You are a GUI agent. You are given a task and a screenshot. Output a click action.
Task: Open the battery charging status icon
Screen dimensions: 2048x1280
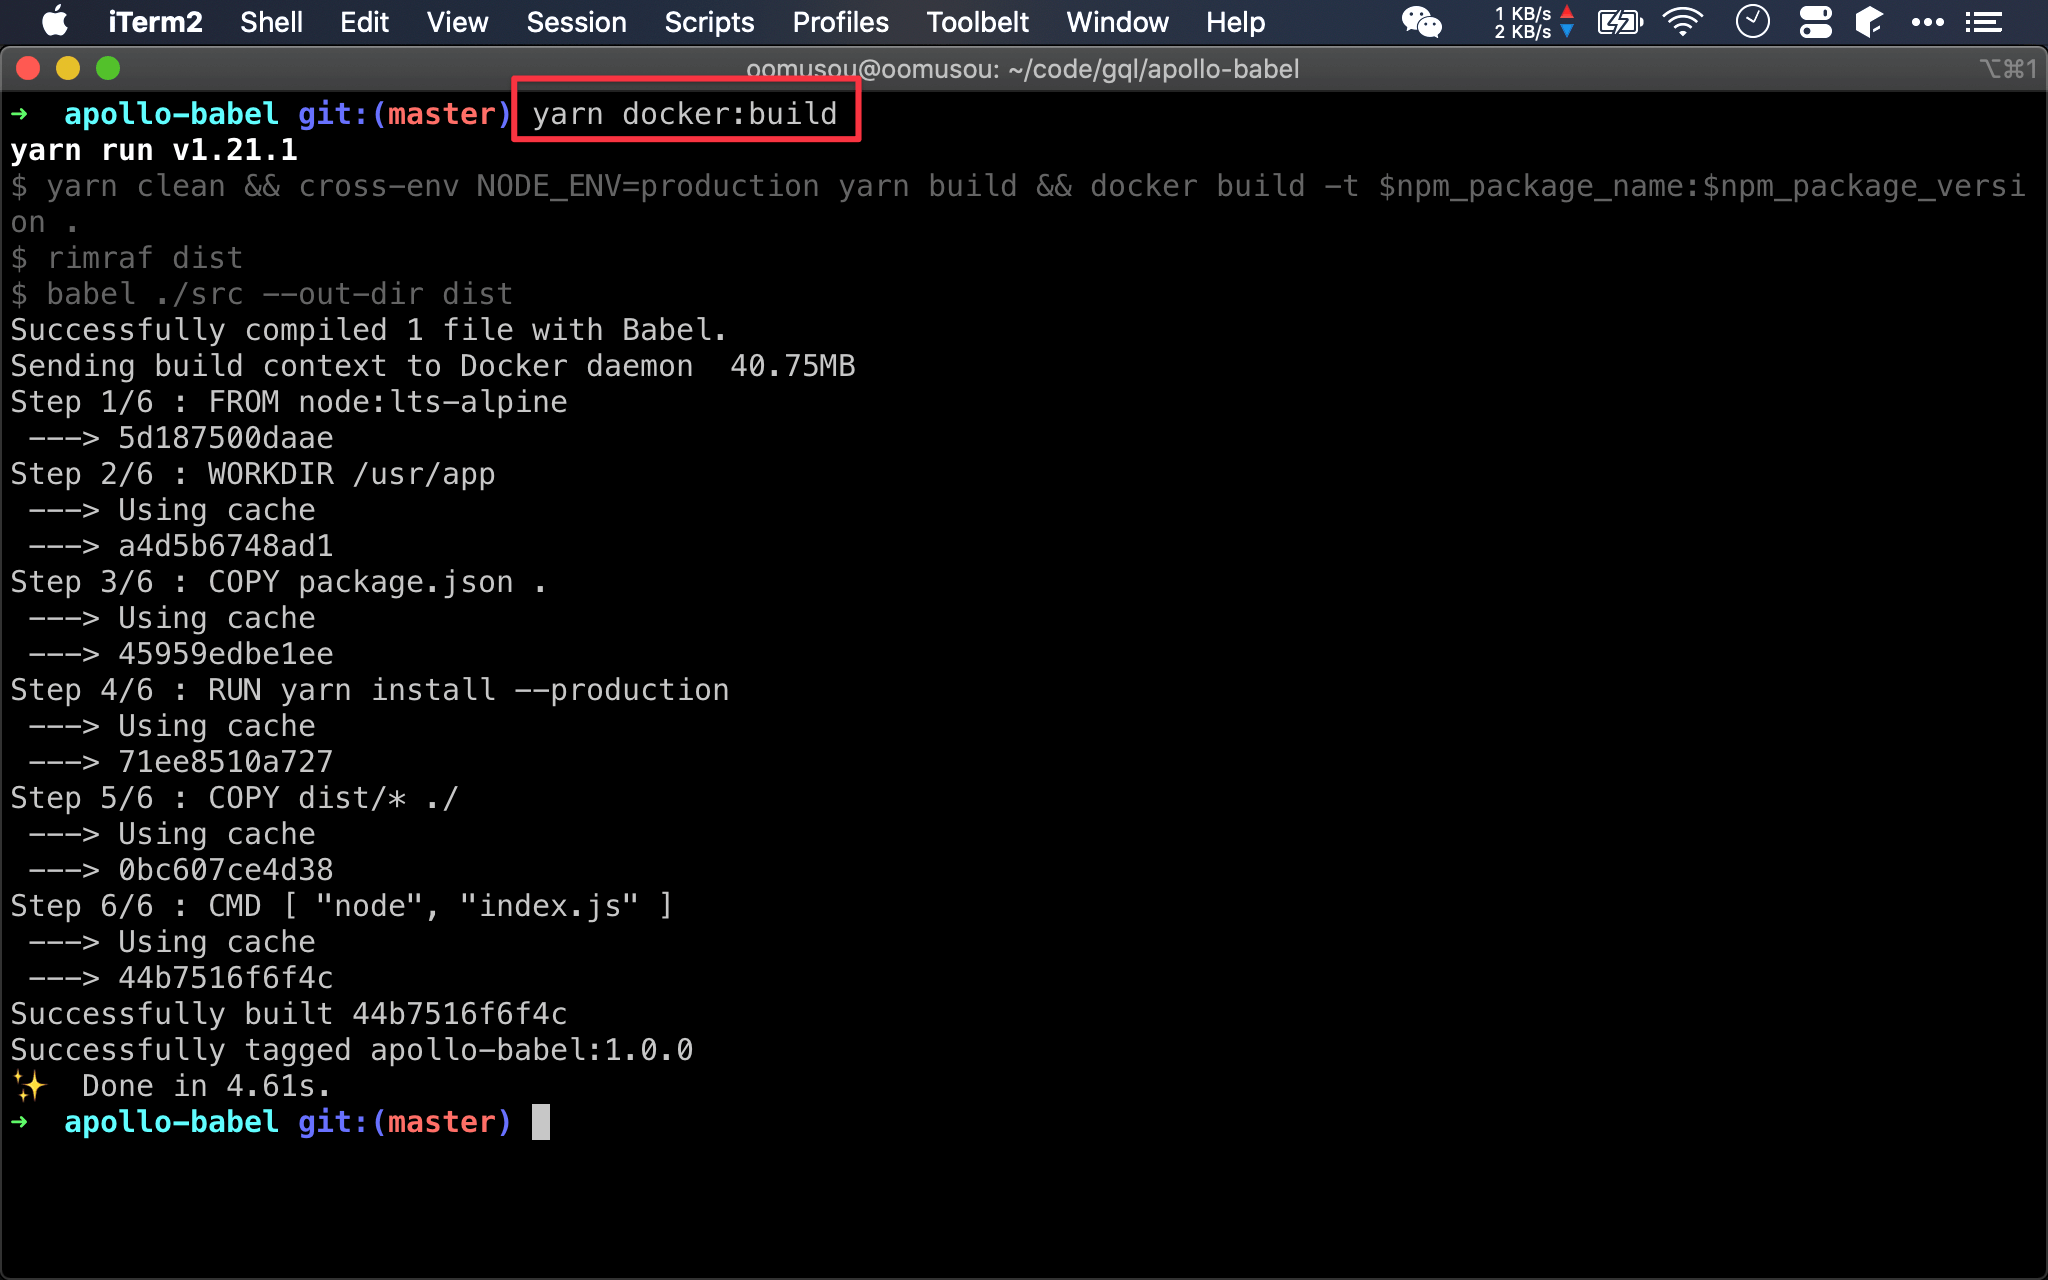tap(1620, 22)
